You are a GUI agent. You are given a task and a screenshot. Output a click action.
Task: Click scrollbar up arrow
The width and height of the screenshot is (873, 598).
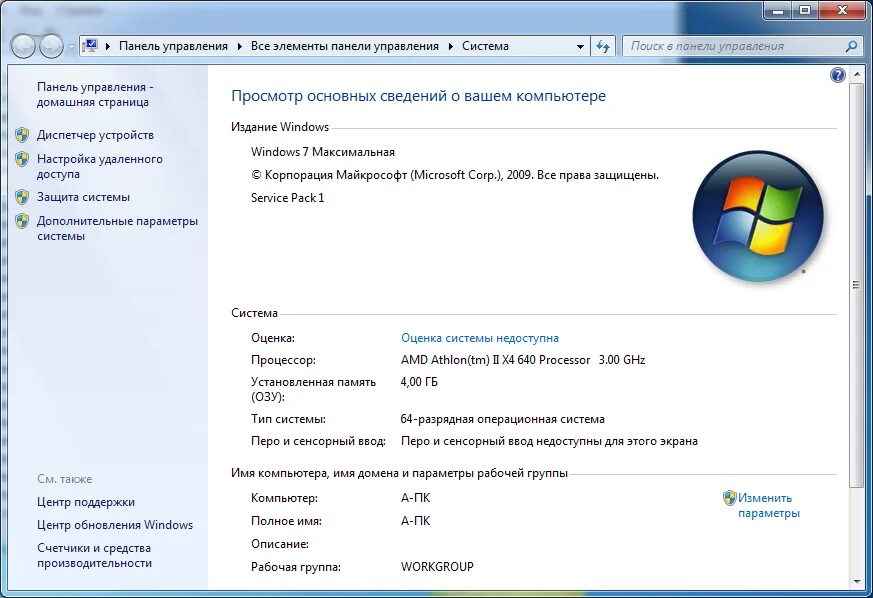pos(856,75)
